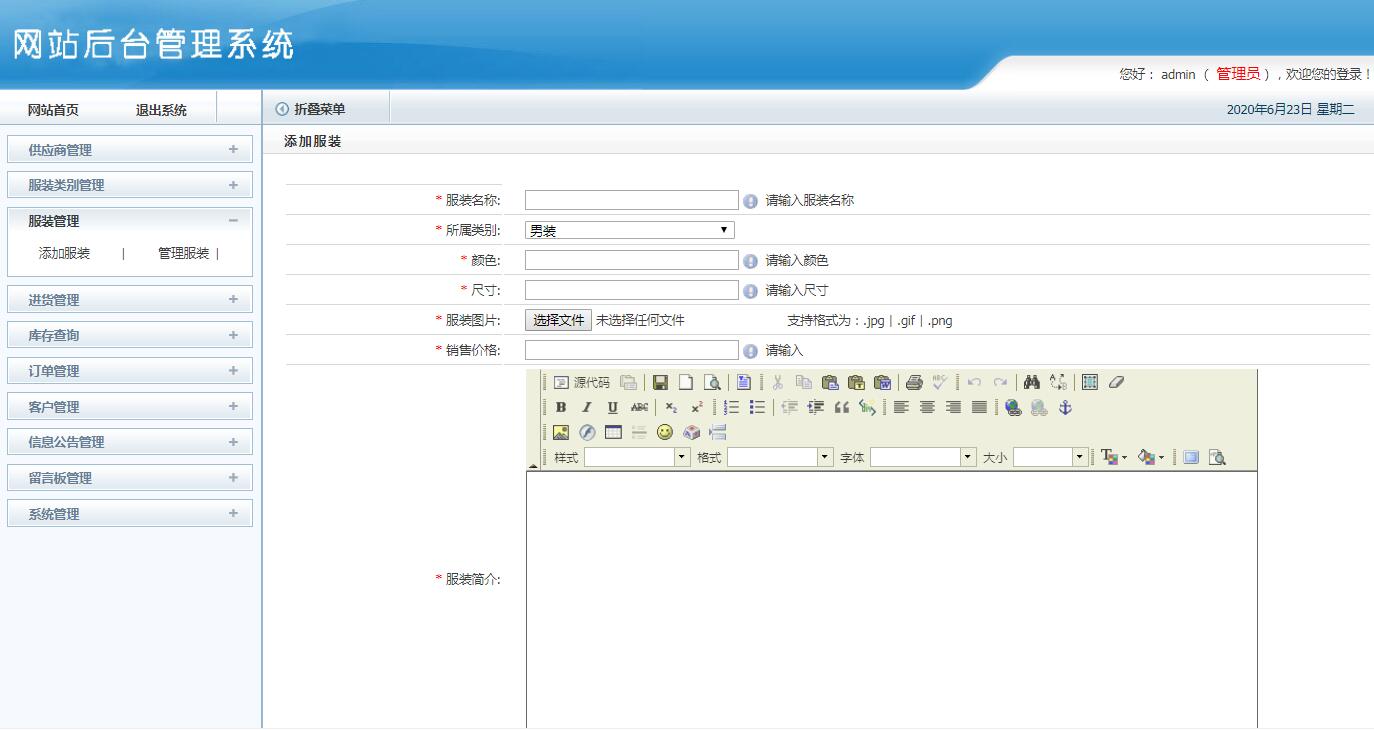This screenshot has height=730, width=1374.
Task: Insert a hyperlink with the globe icon
Action: tap(1013, 408)
